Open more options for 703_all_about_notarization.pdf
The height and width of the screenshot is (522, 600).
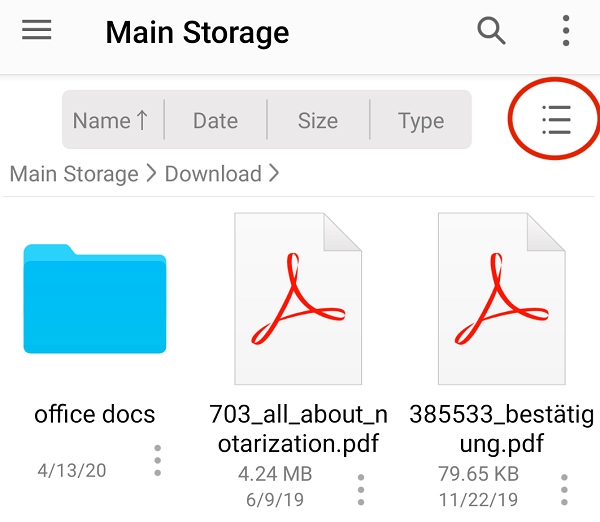click(x=361, y=489)
